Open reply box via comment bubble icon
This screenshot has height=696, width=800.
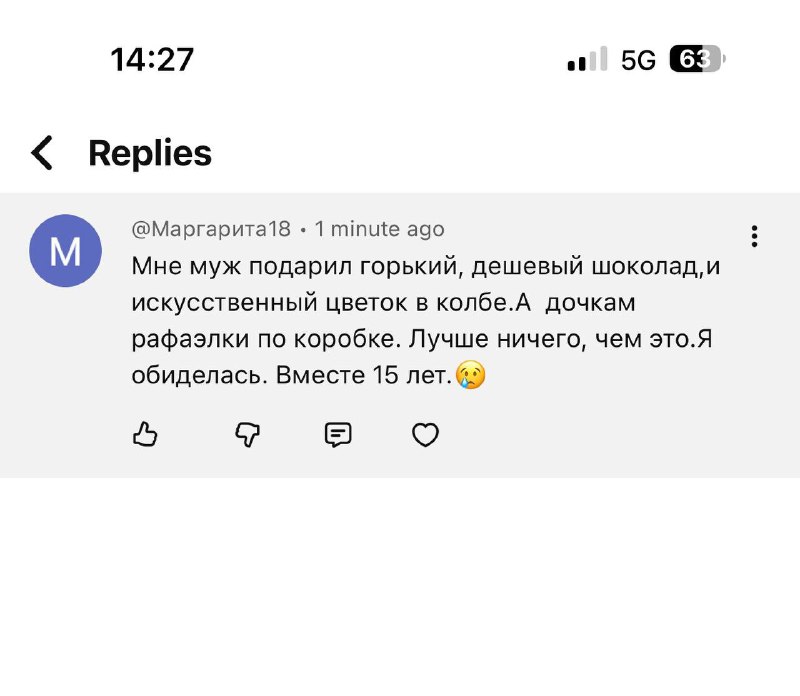tap(338, 434)
